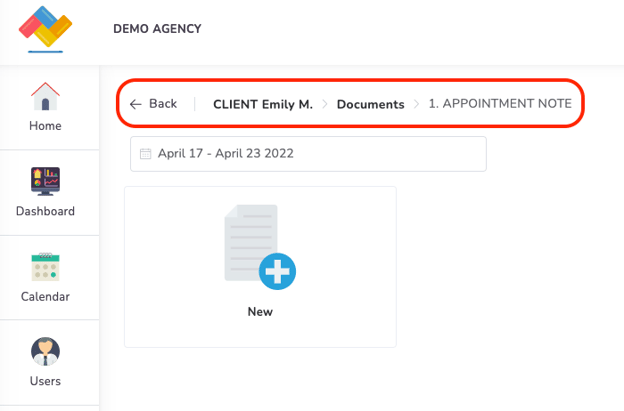Click the Home house icon in sidebar
Screen dimensions: 624x411
[x=45, y=96]
